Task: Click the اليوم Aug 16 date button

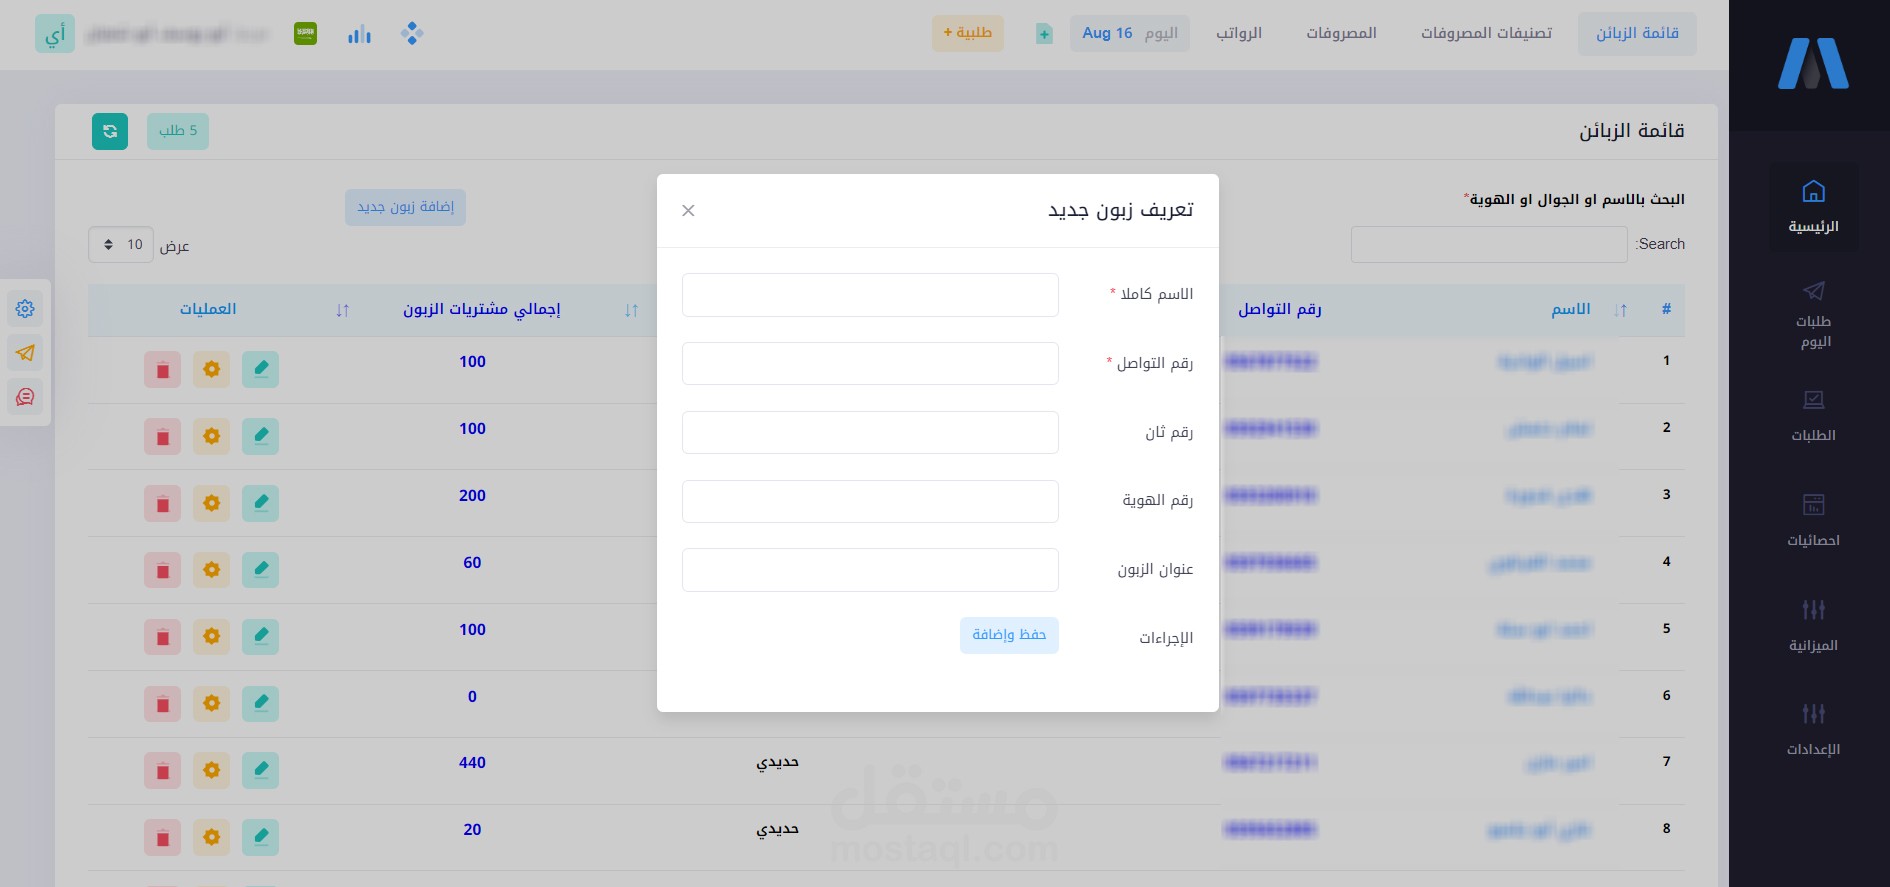Action: tap(1130, 33)
